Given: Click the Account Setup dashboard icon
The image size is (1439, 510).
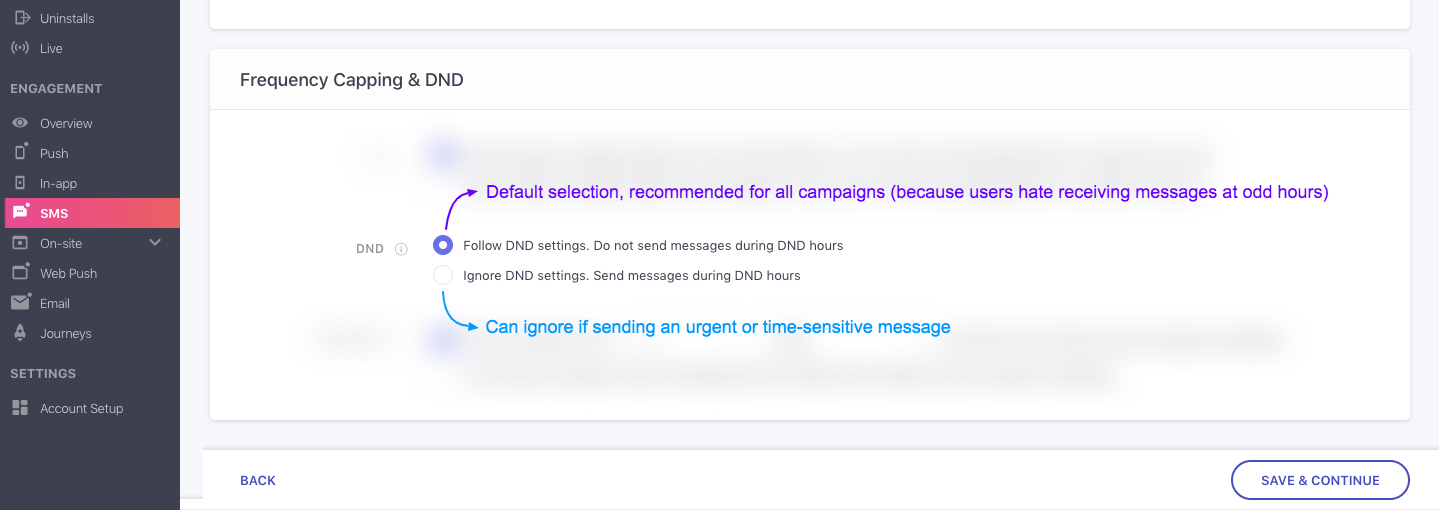Looking at the screenshot, I should click(20, 408).
